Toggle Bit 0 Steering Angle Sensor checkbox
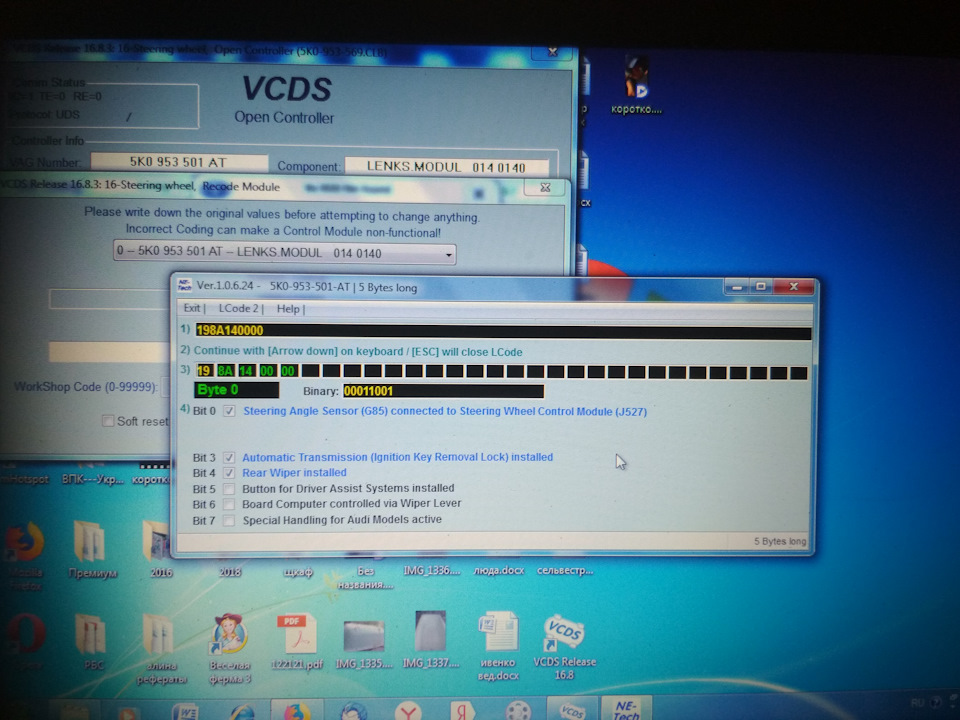This screenshot has height=720, width=960. click(x=229, y=411)
